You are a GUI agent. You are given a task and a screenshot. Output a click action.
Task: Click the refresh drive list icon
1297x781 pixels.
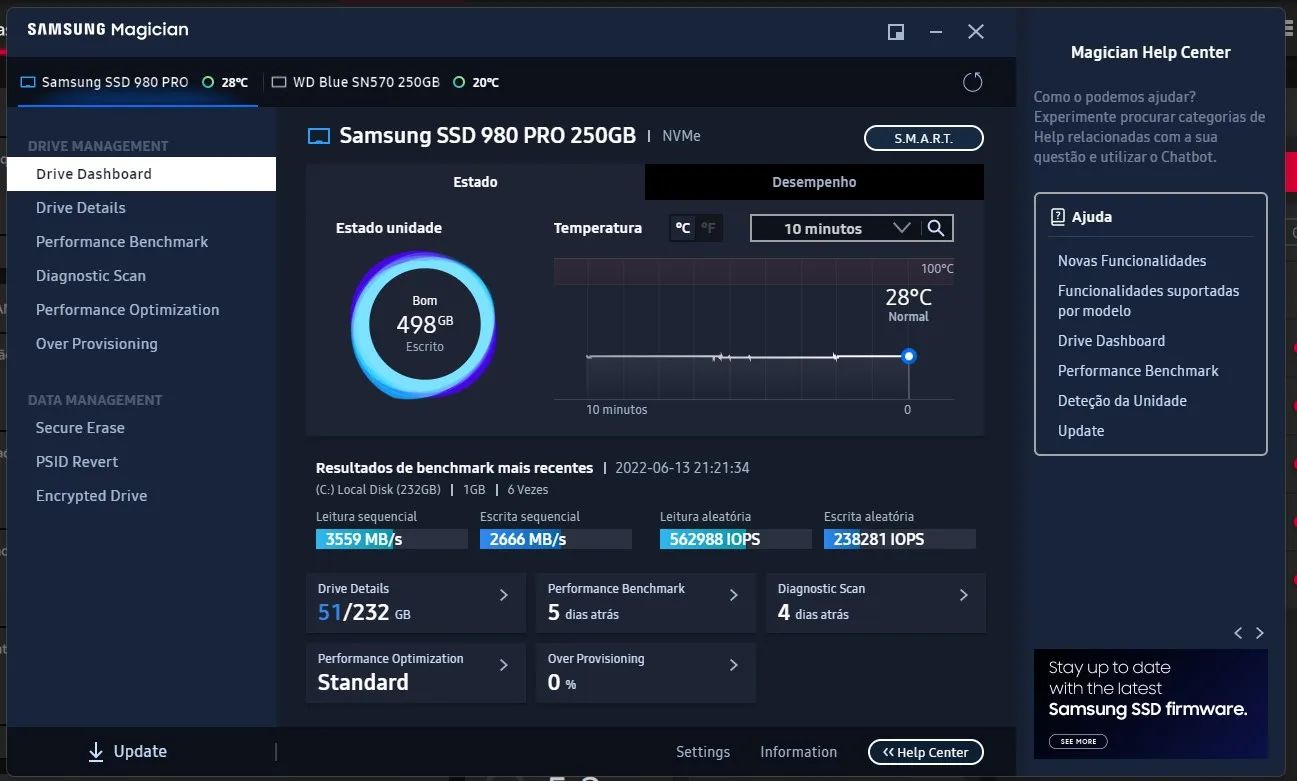coord(972,82)
